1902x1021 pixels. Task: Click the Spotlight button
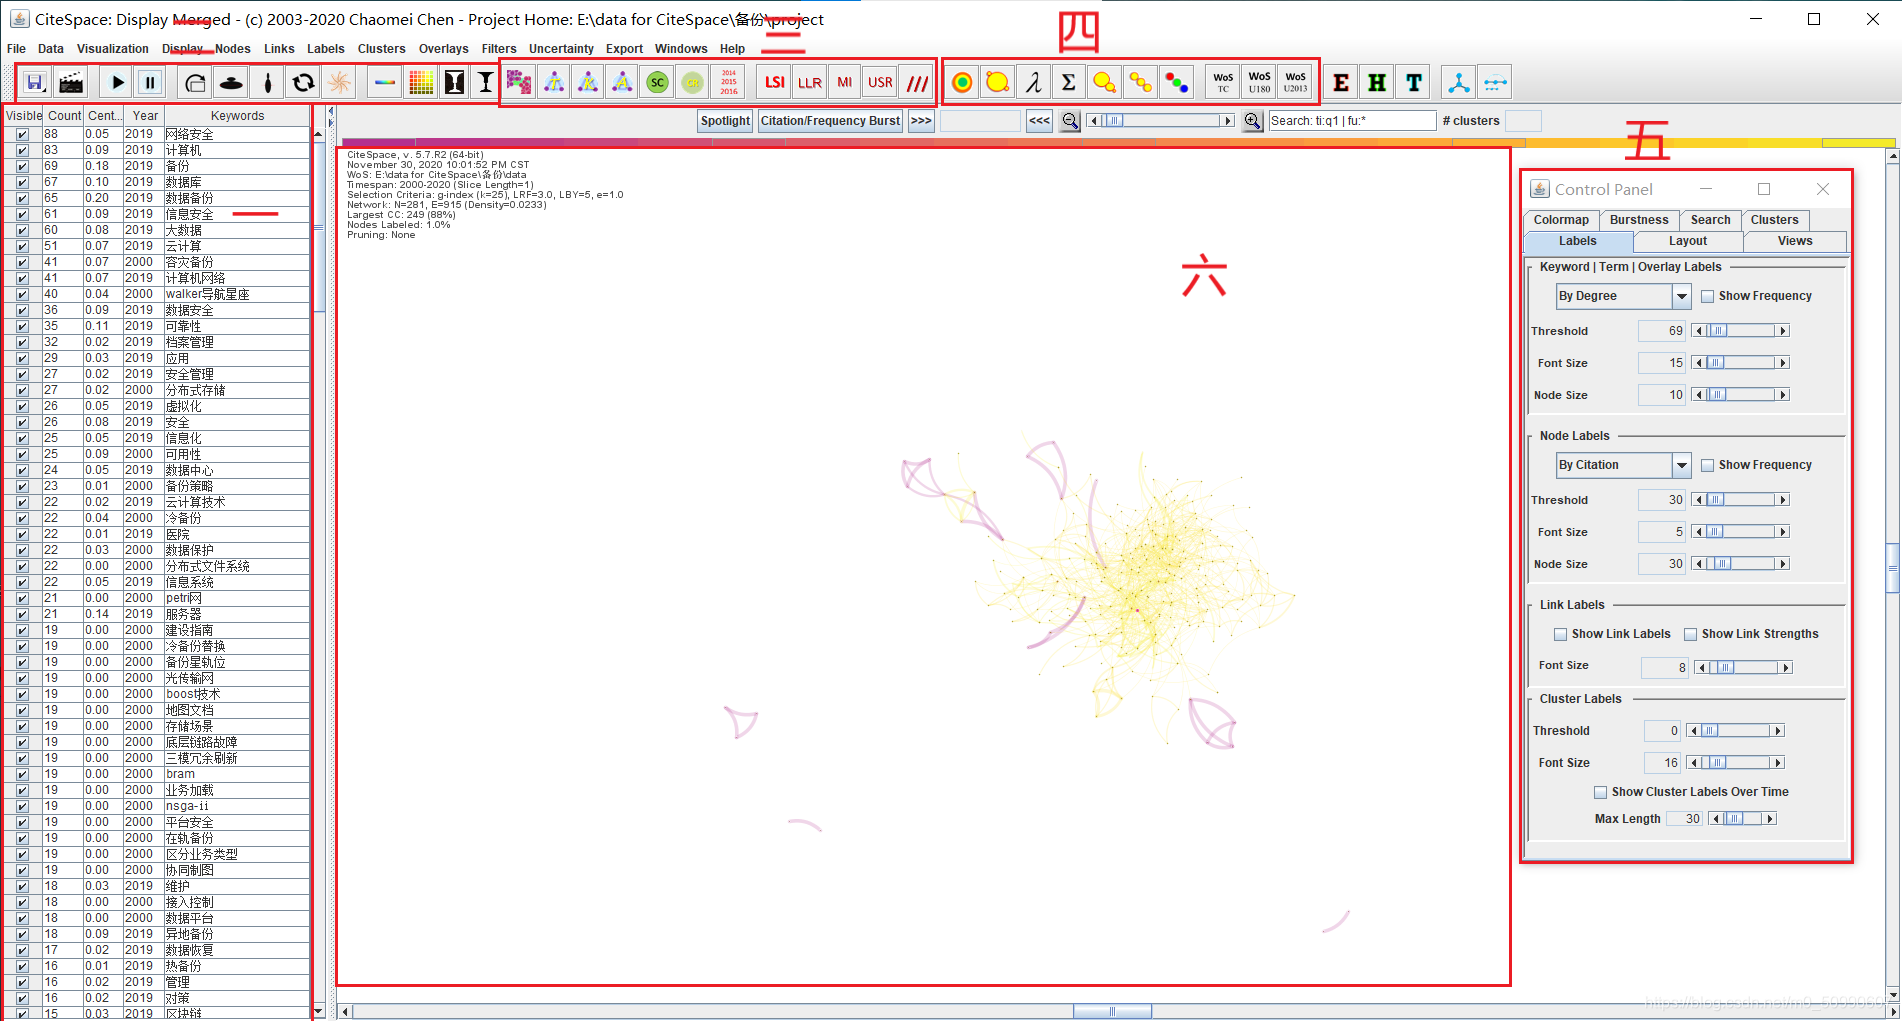[x=725, y=121]
